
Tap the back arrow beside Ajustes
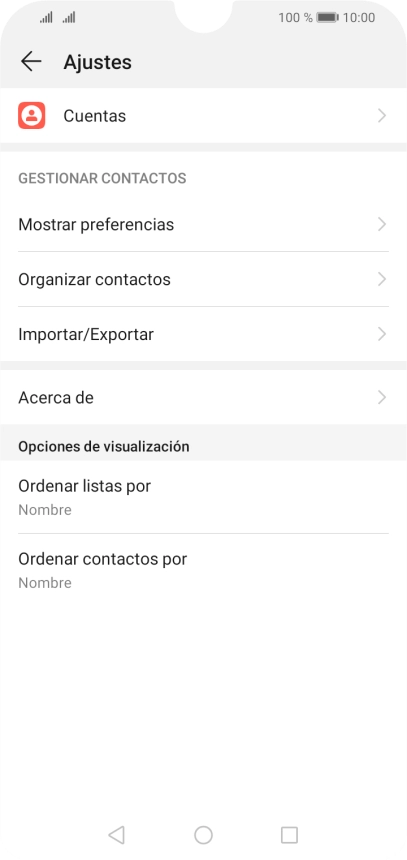[x=31, y=61]
